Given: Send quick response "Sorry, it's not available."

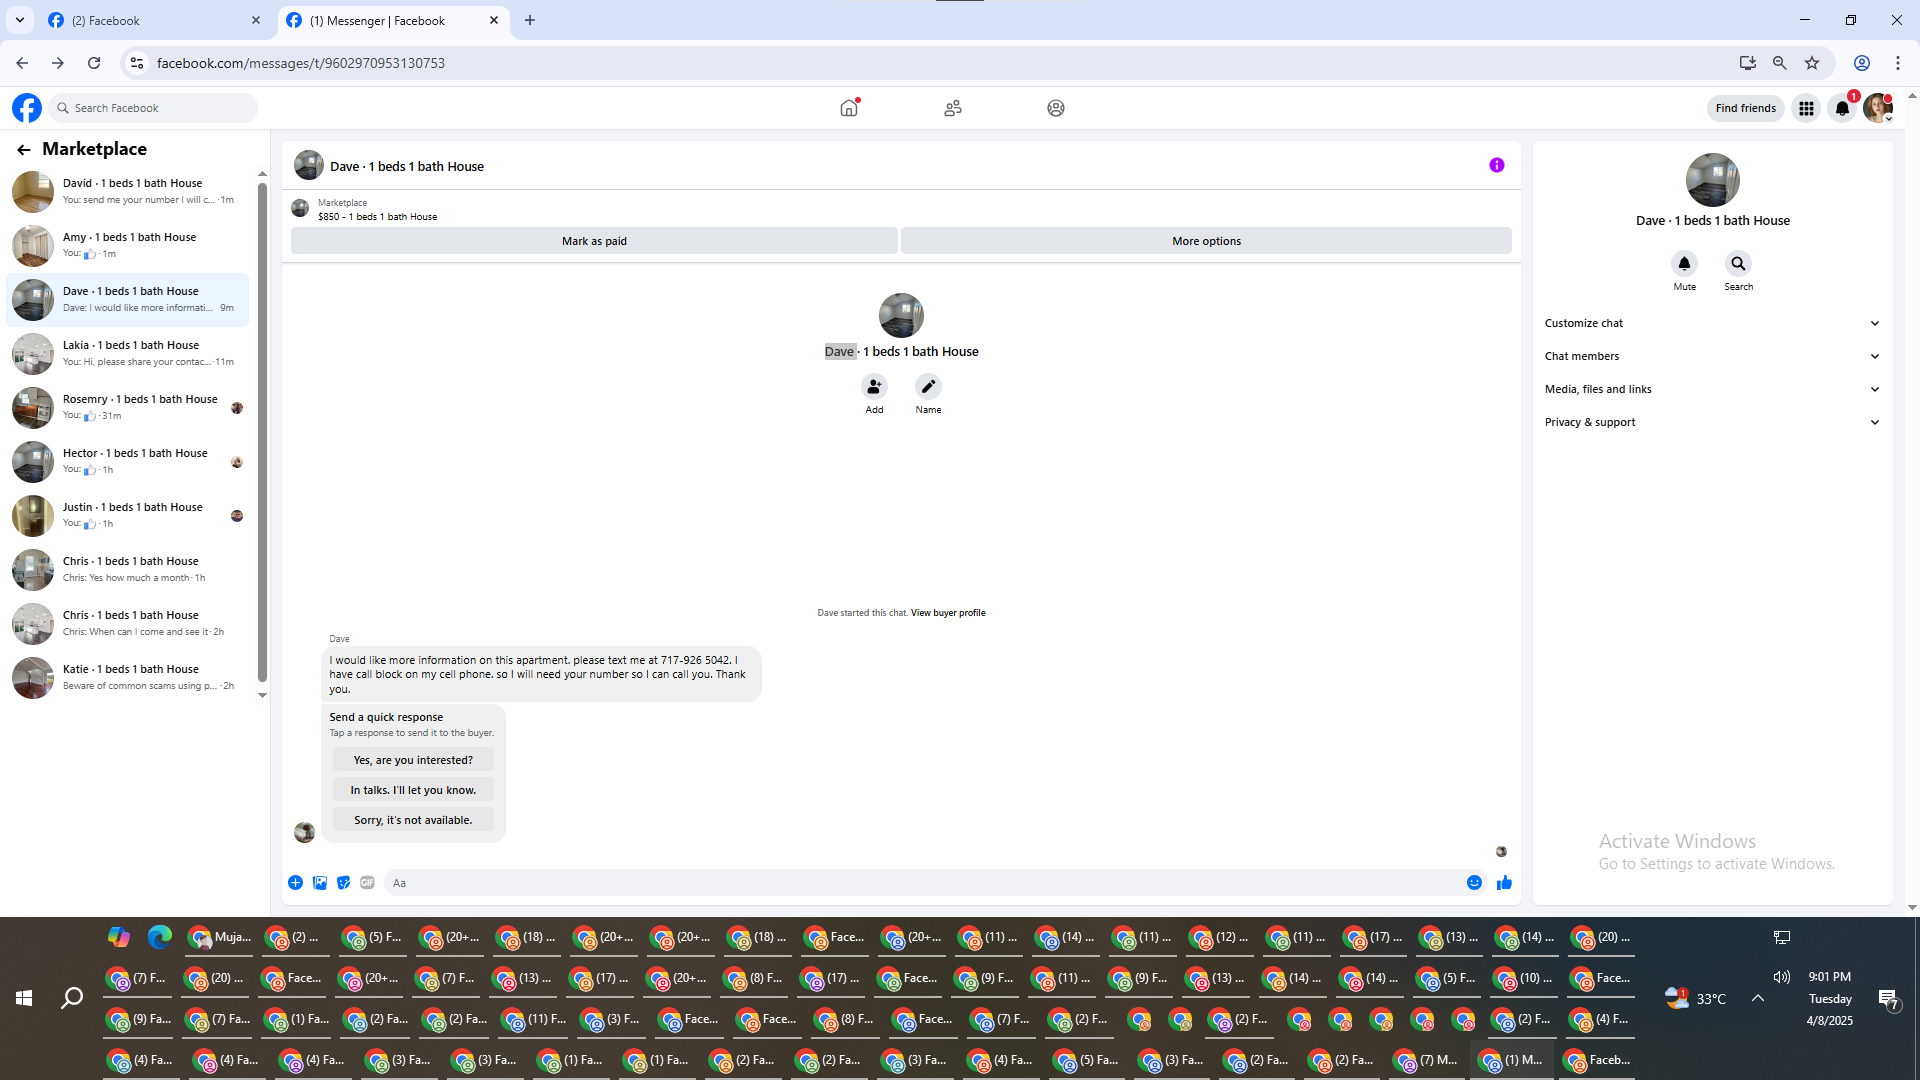Looking at the screenshot, I should (x=413, y=820).
